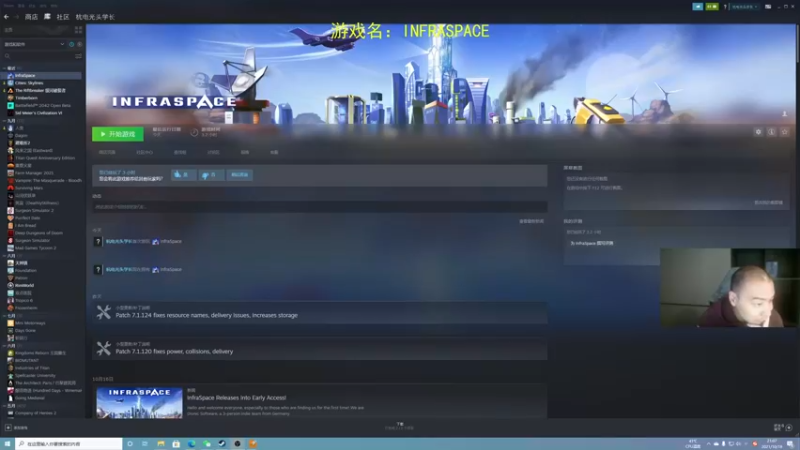800x450 pixels.
Task: Open 杭电光头学长 profile menu
Action: [95, 17]
